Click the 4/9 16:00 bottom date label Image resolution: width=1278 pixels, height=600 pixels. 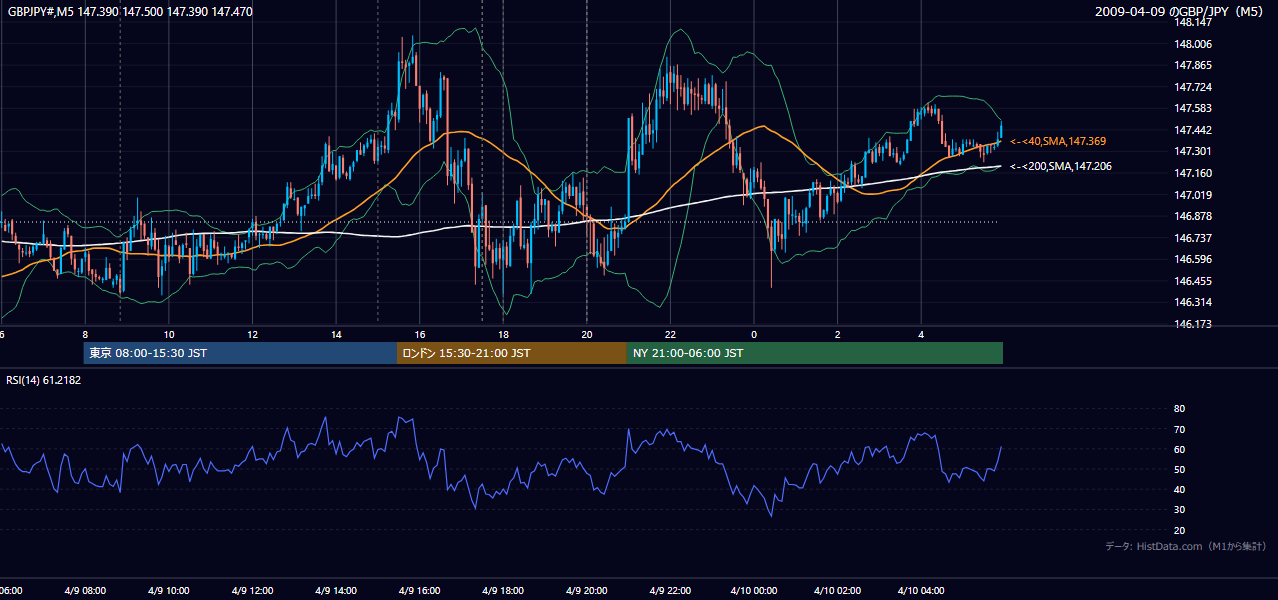(419, 590)
